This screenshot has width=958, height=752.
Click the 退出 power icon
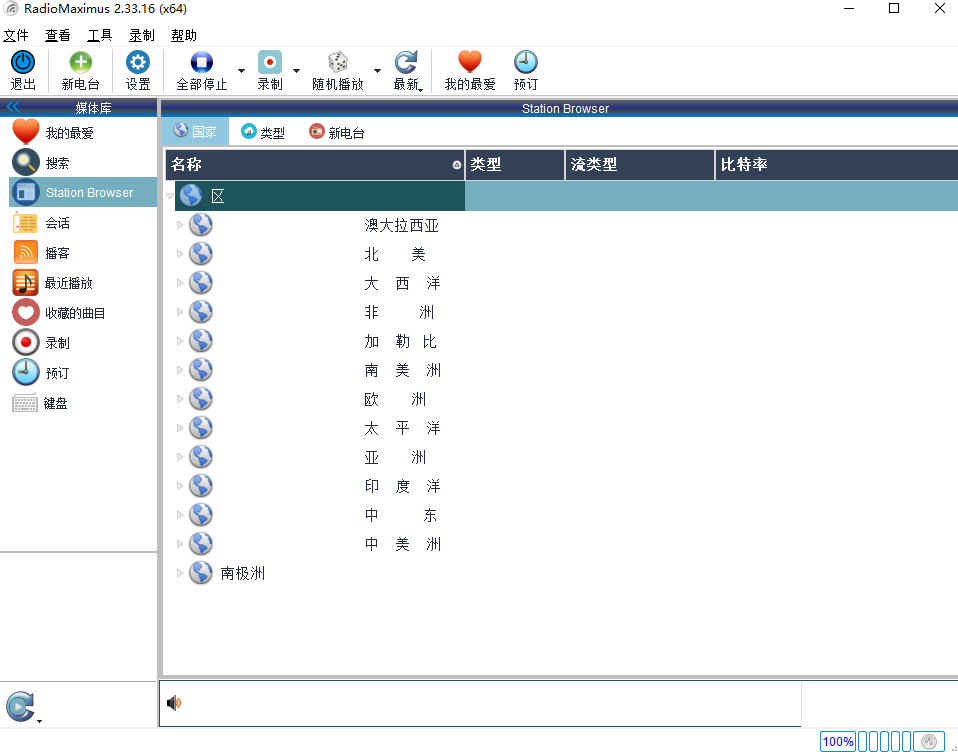point(23,62)
